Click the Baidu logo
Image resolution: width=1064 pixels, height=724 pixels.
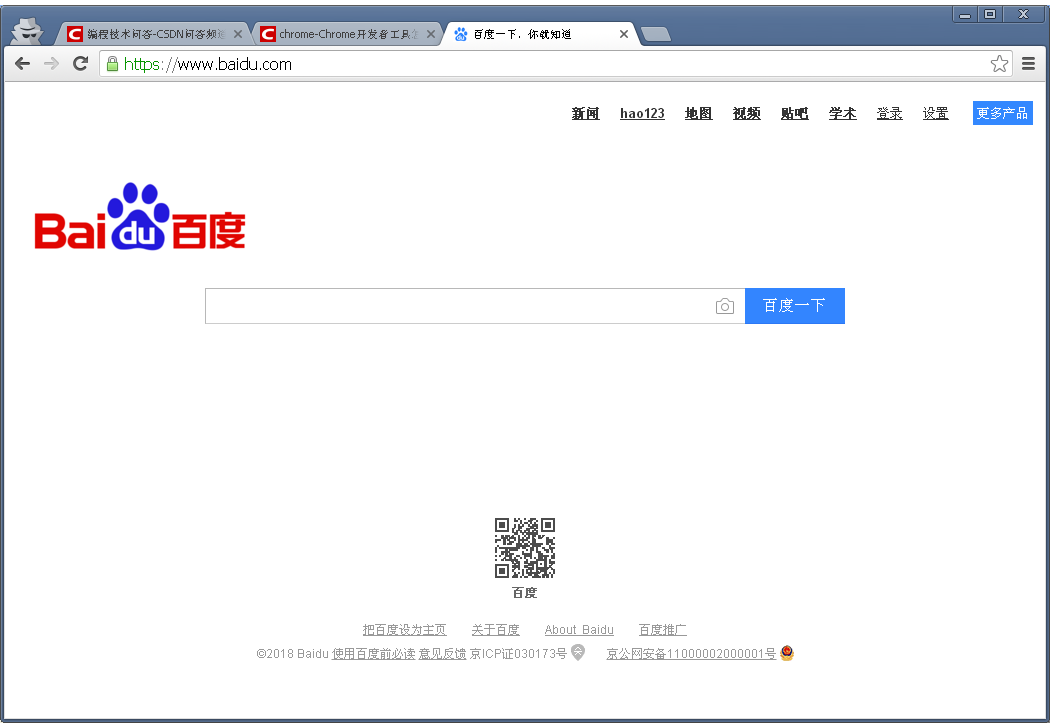pyautogui.click(x=140, y=216)
